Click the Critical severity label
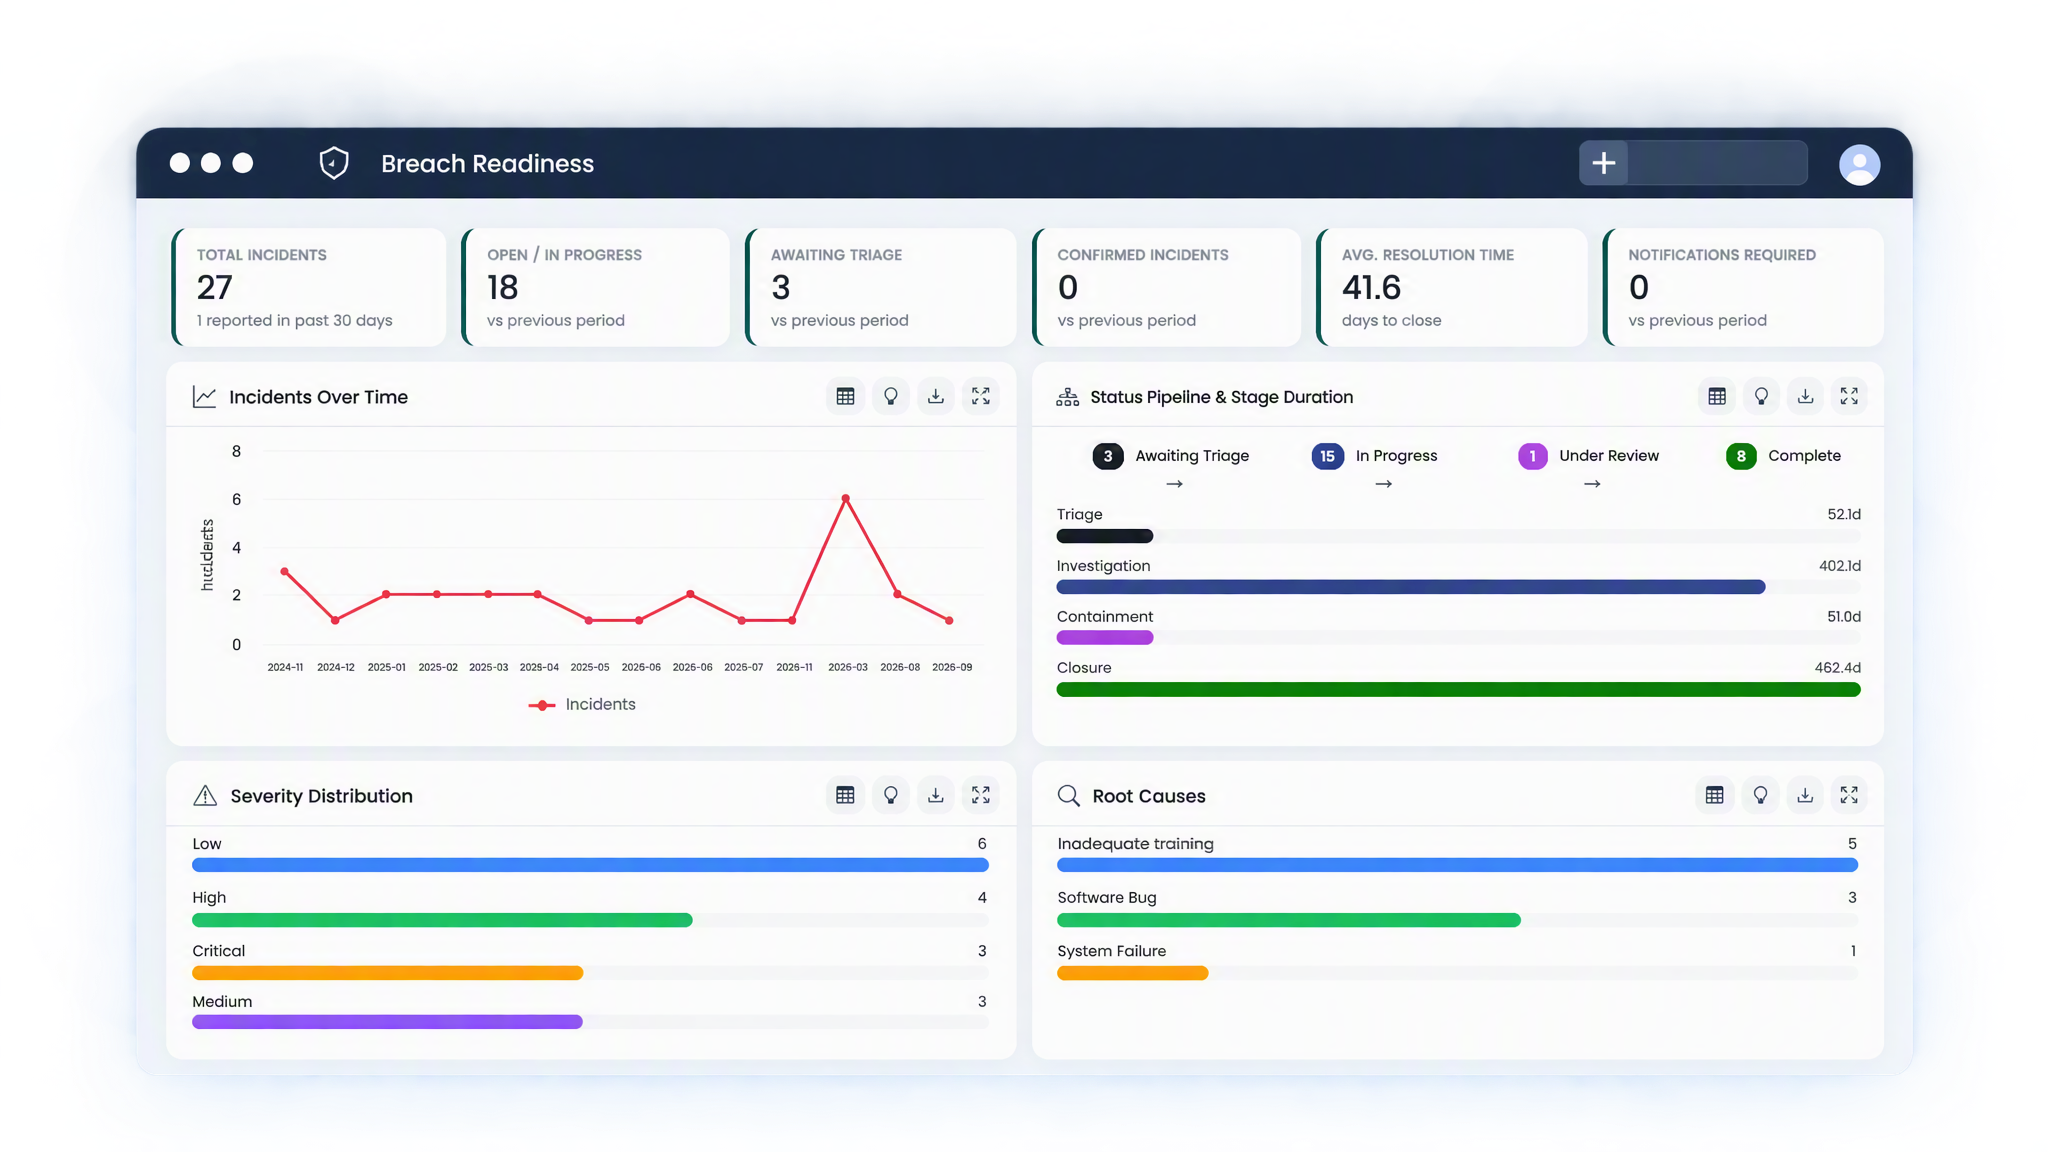The width and height of the screenshot is (2048, 1152). [218, 951]
